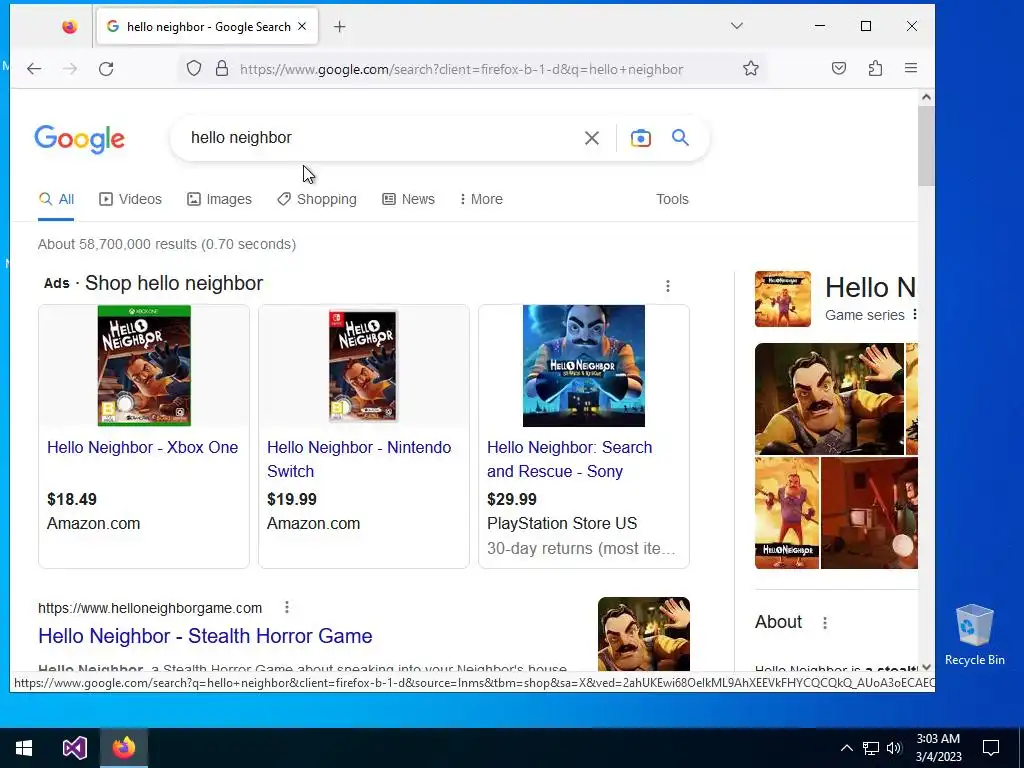Open the Firefox View icon
Image resolution: width=1024 pixels, height=768 pixels.
pos(69,27)
